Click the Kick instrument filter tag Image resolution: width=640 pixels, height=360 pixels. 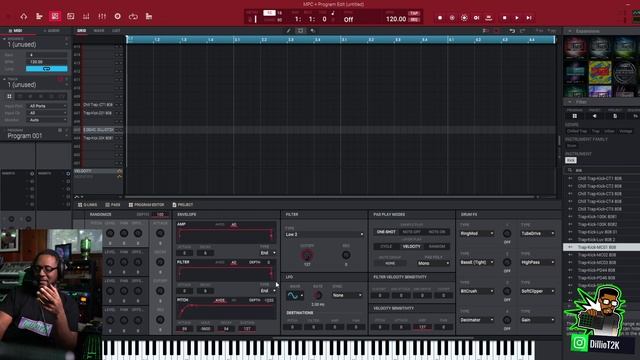click(571, 160)
